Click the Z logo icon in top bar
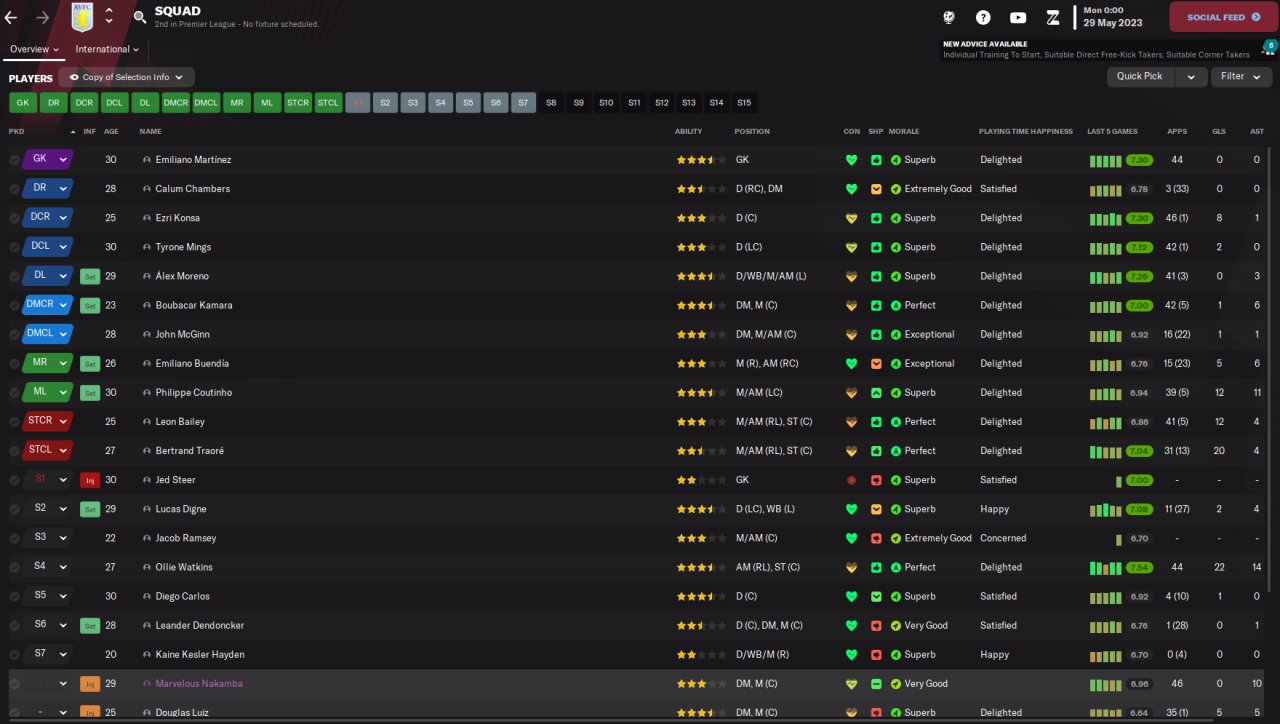Image resolution: width=1280 pixels, height=724 pixels. (1052, 17)
